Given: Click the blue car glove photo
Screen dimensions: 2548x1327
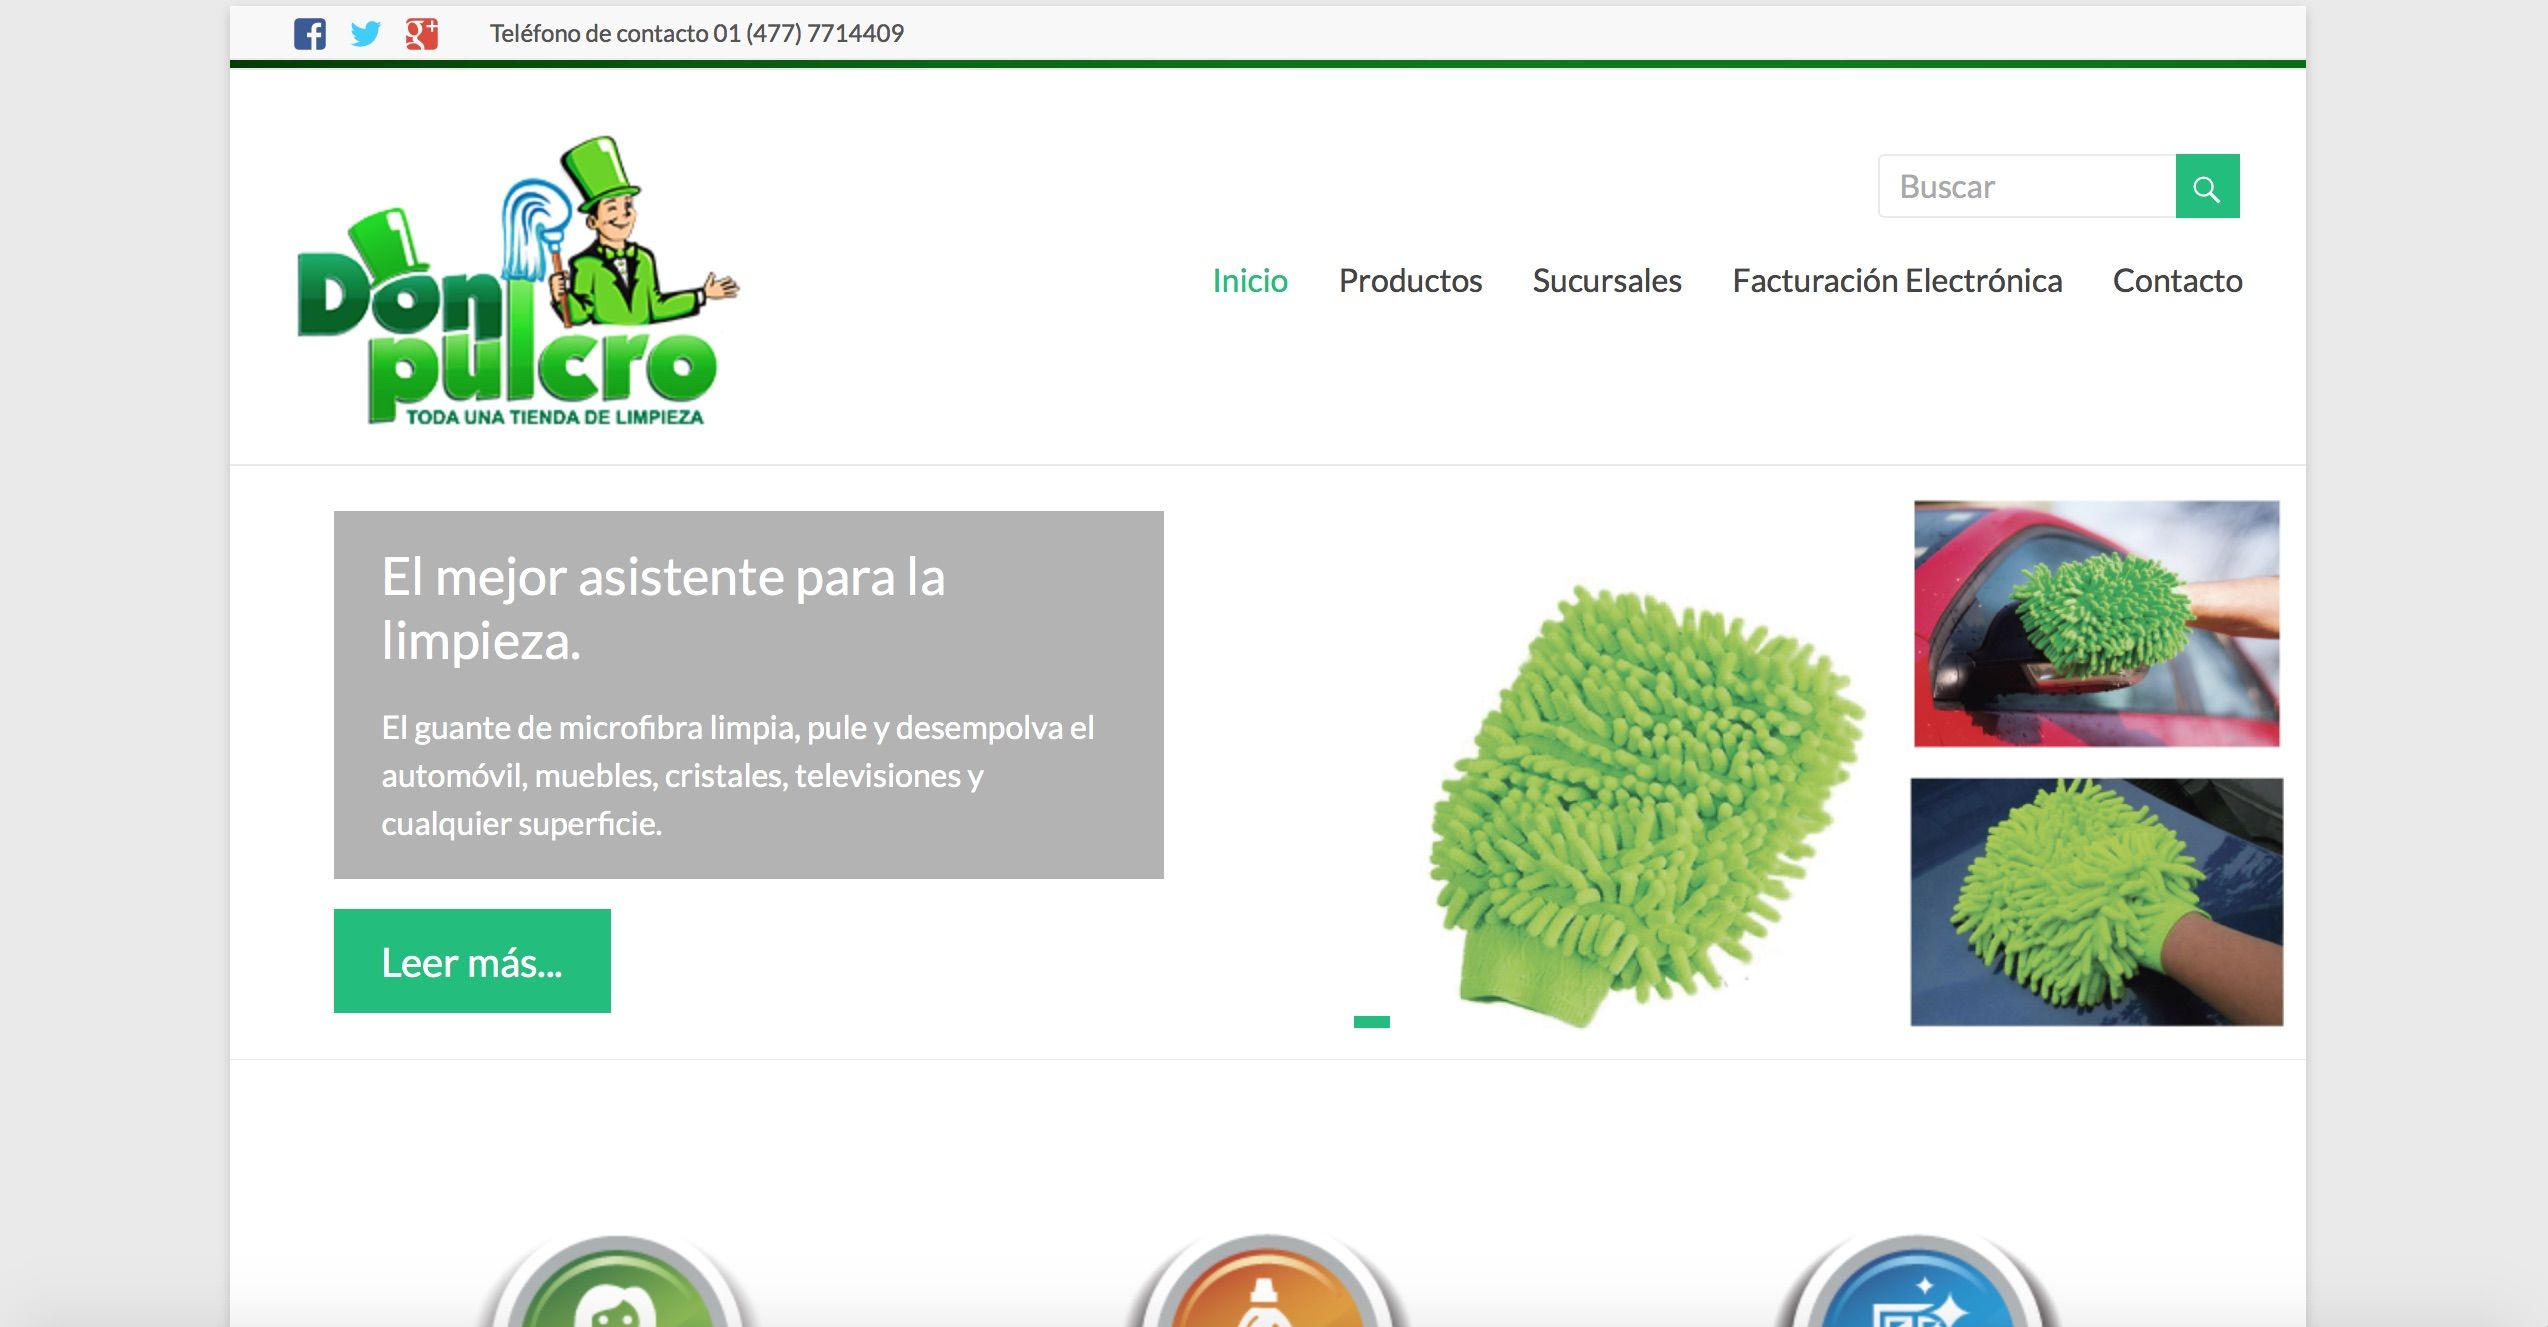Looking at the screenshot, I should [2096, 902].
